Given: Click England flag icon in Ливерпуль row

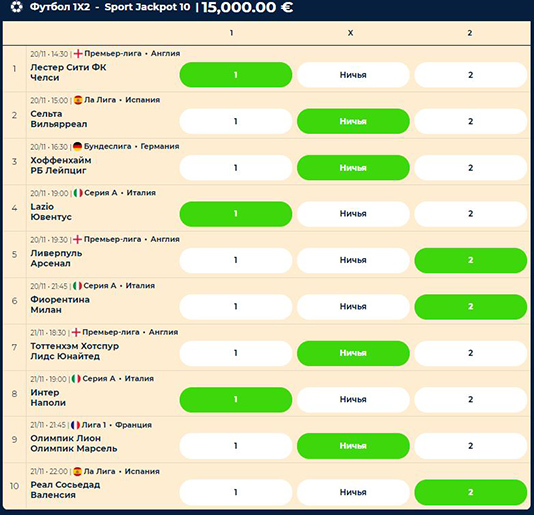Looking at the screenshot, I should pyautogui.click(x=78, y=239).
